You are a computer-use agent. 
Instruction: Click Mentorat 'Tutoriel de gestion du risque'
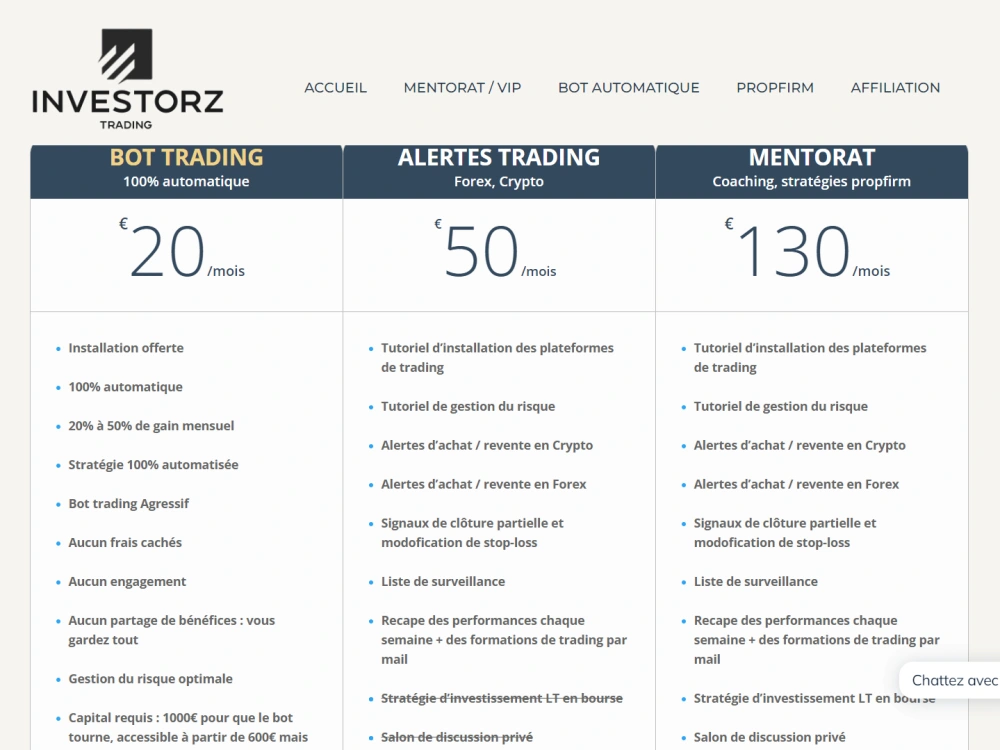(781, 407)
